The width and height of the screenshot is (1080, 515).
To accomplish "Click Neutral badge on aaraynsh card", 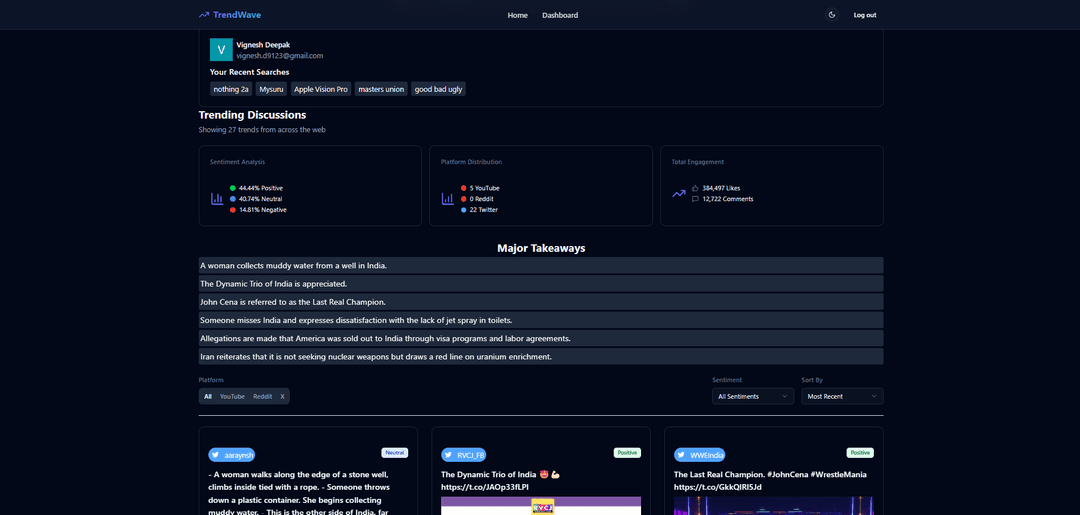I will coord(395,453).
